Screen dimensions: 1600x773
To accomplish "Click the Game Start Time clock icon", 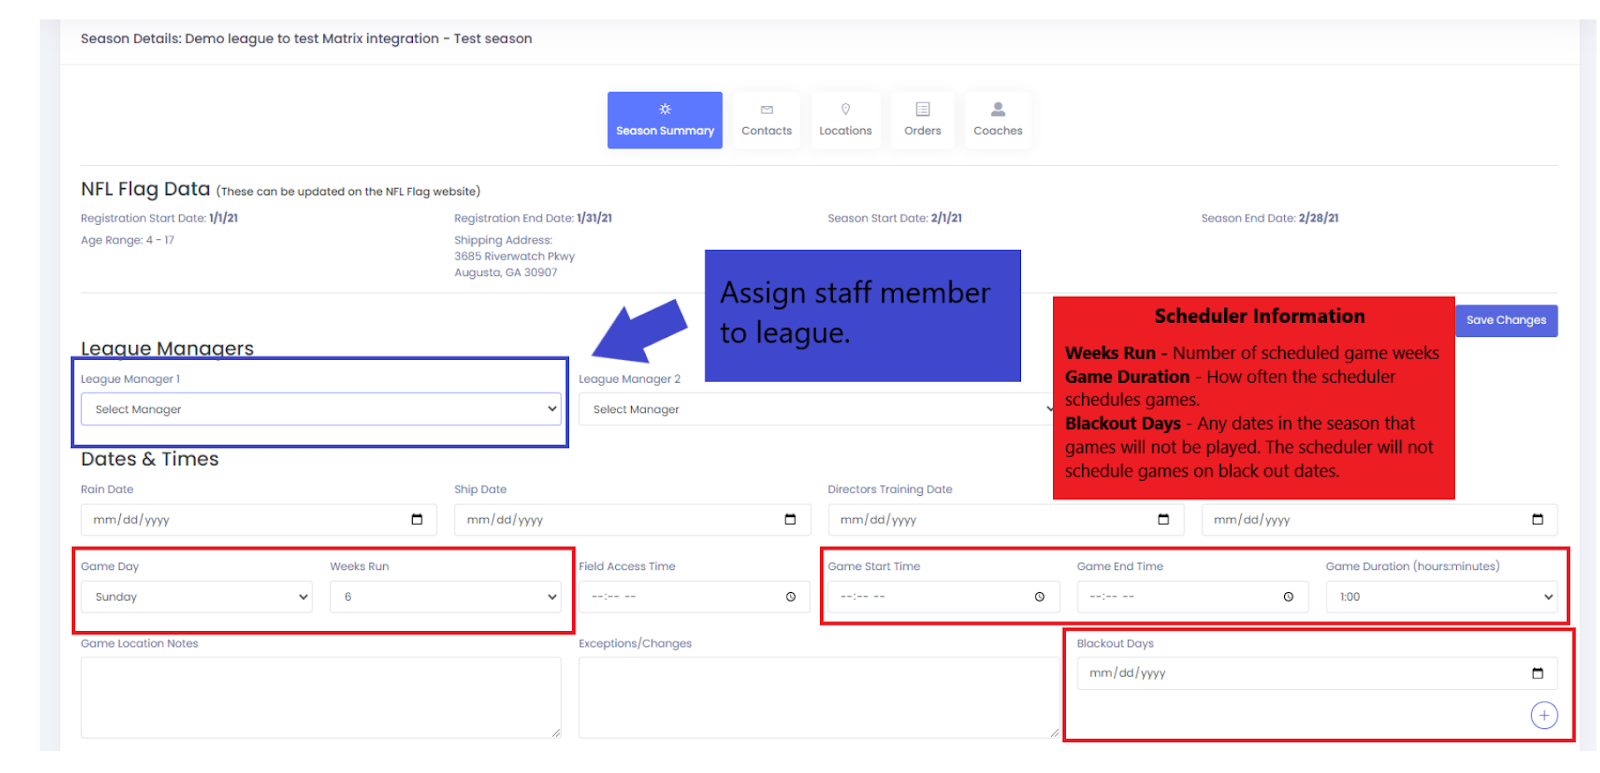I will click(x=1039, y=597).
